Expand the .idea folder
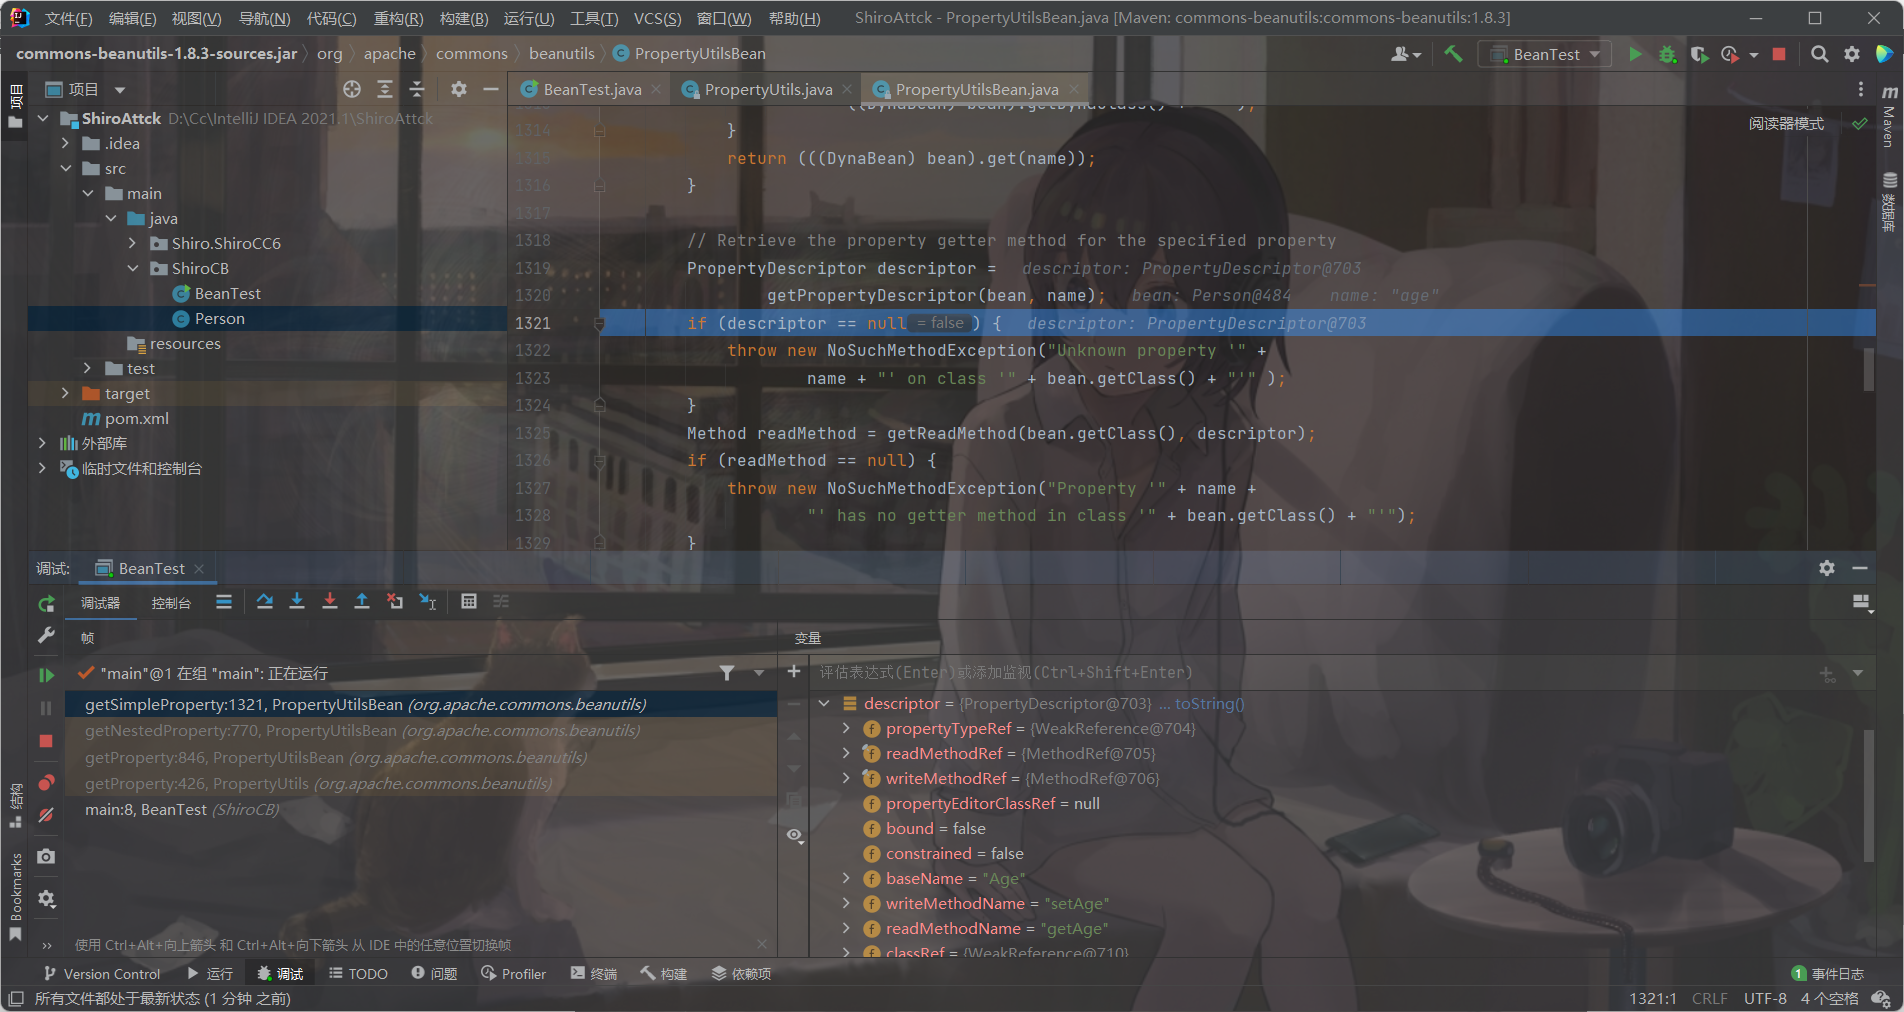Image resolution: width=1904 pixels, height=1012 pixels. point(65,143)
